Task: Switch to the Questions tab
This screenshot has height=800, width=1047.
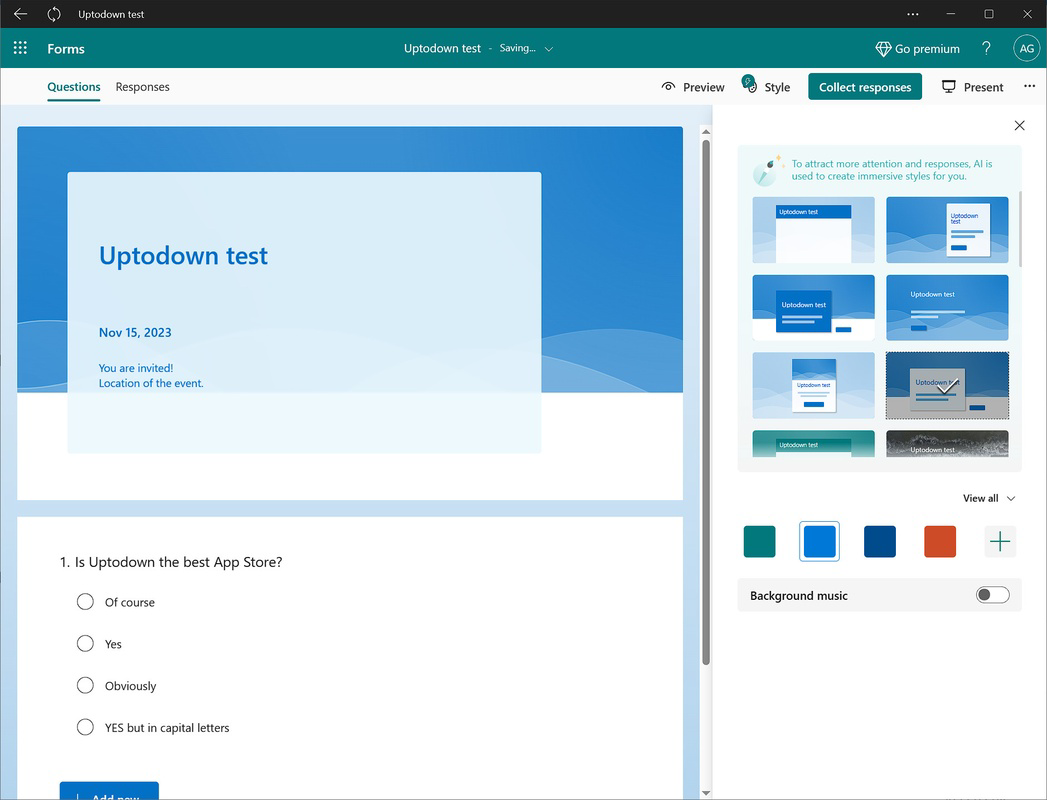Action: (73, 87)
